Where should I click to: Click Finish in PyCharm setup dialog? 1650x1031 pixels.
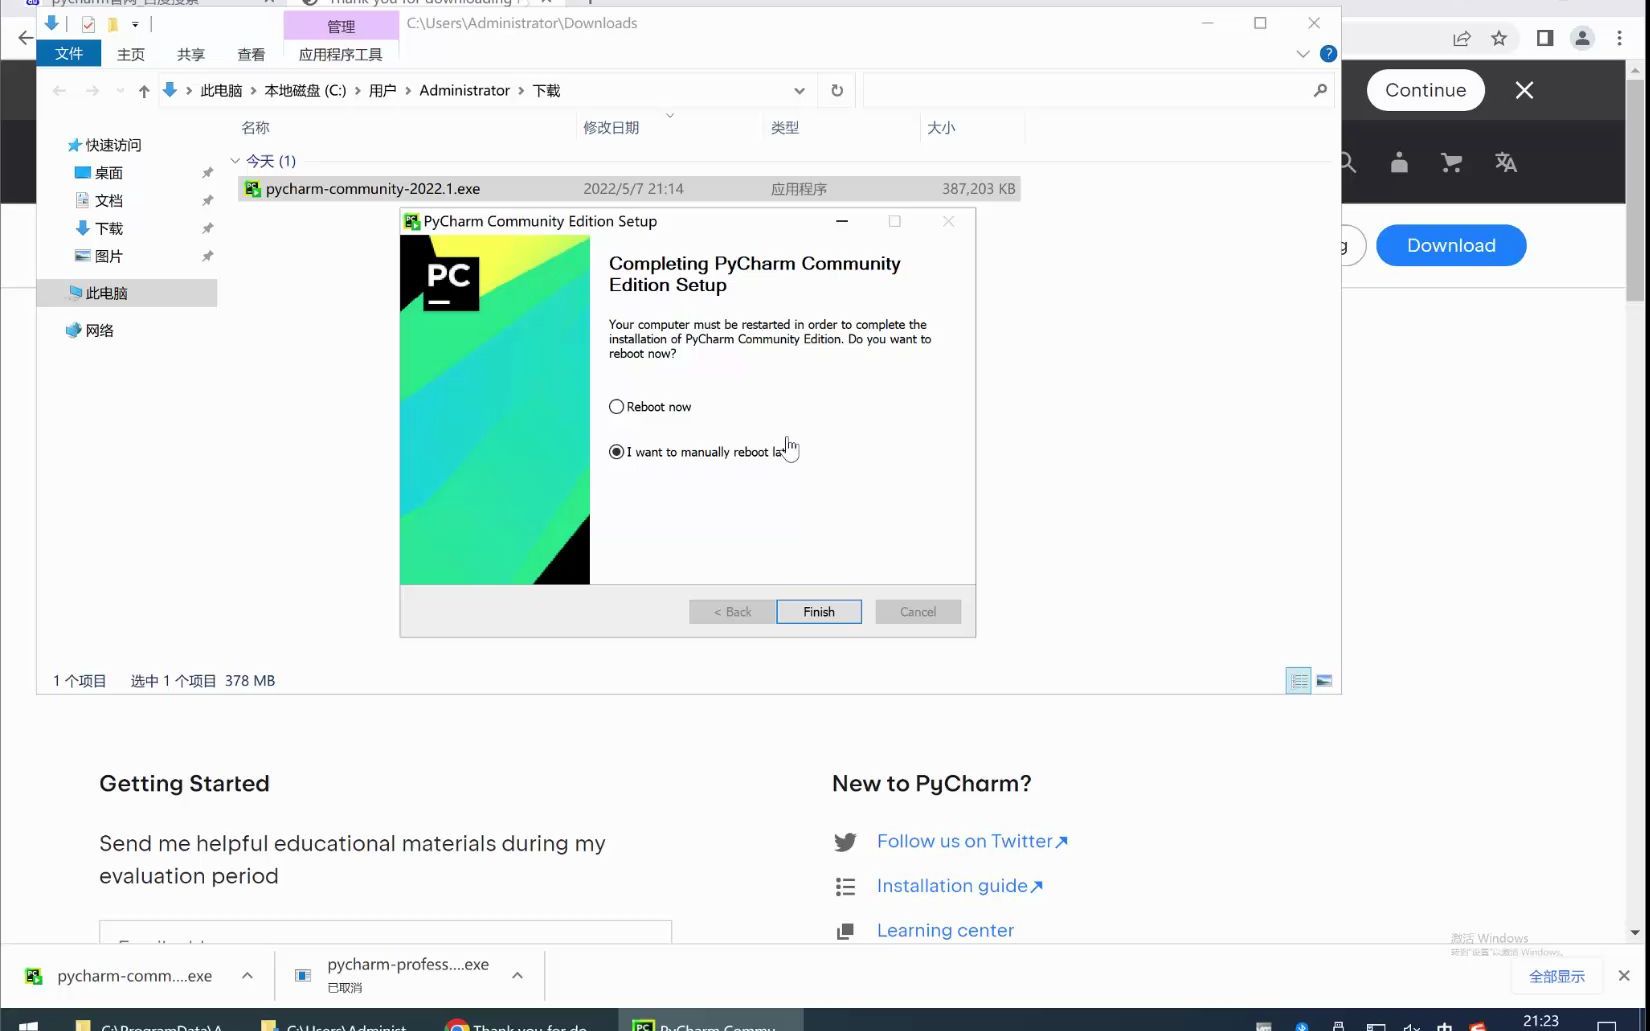pyautogui.click(x=819, y=612)
